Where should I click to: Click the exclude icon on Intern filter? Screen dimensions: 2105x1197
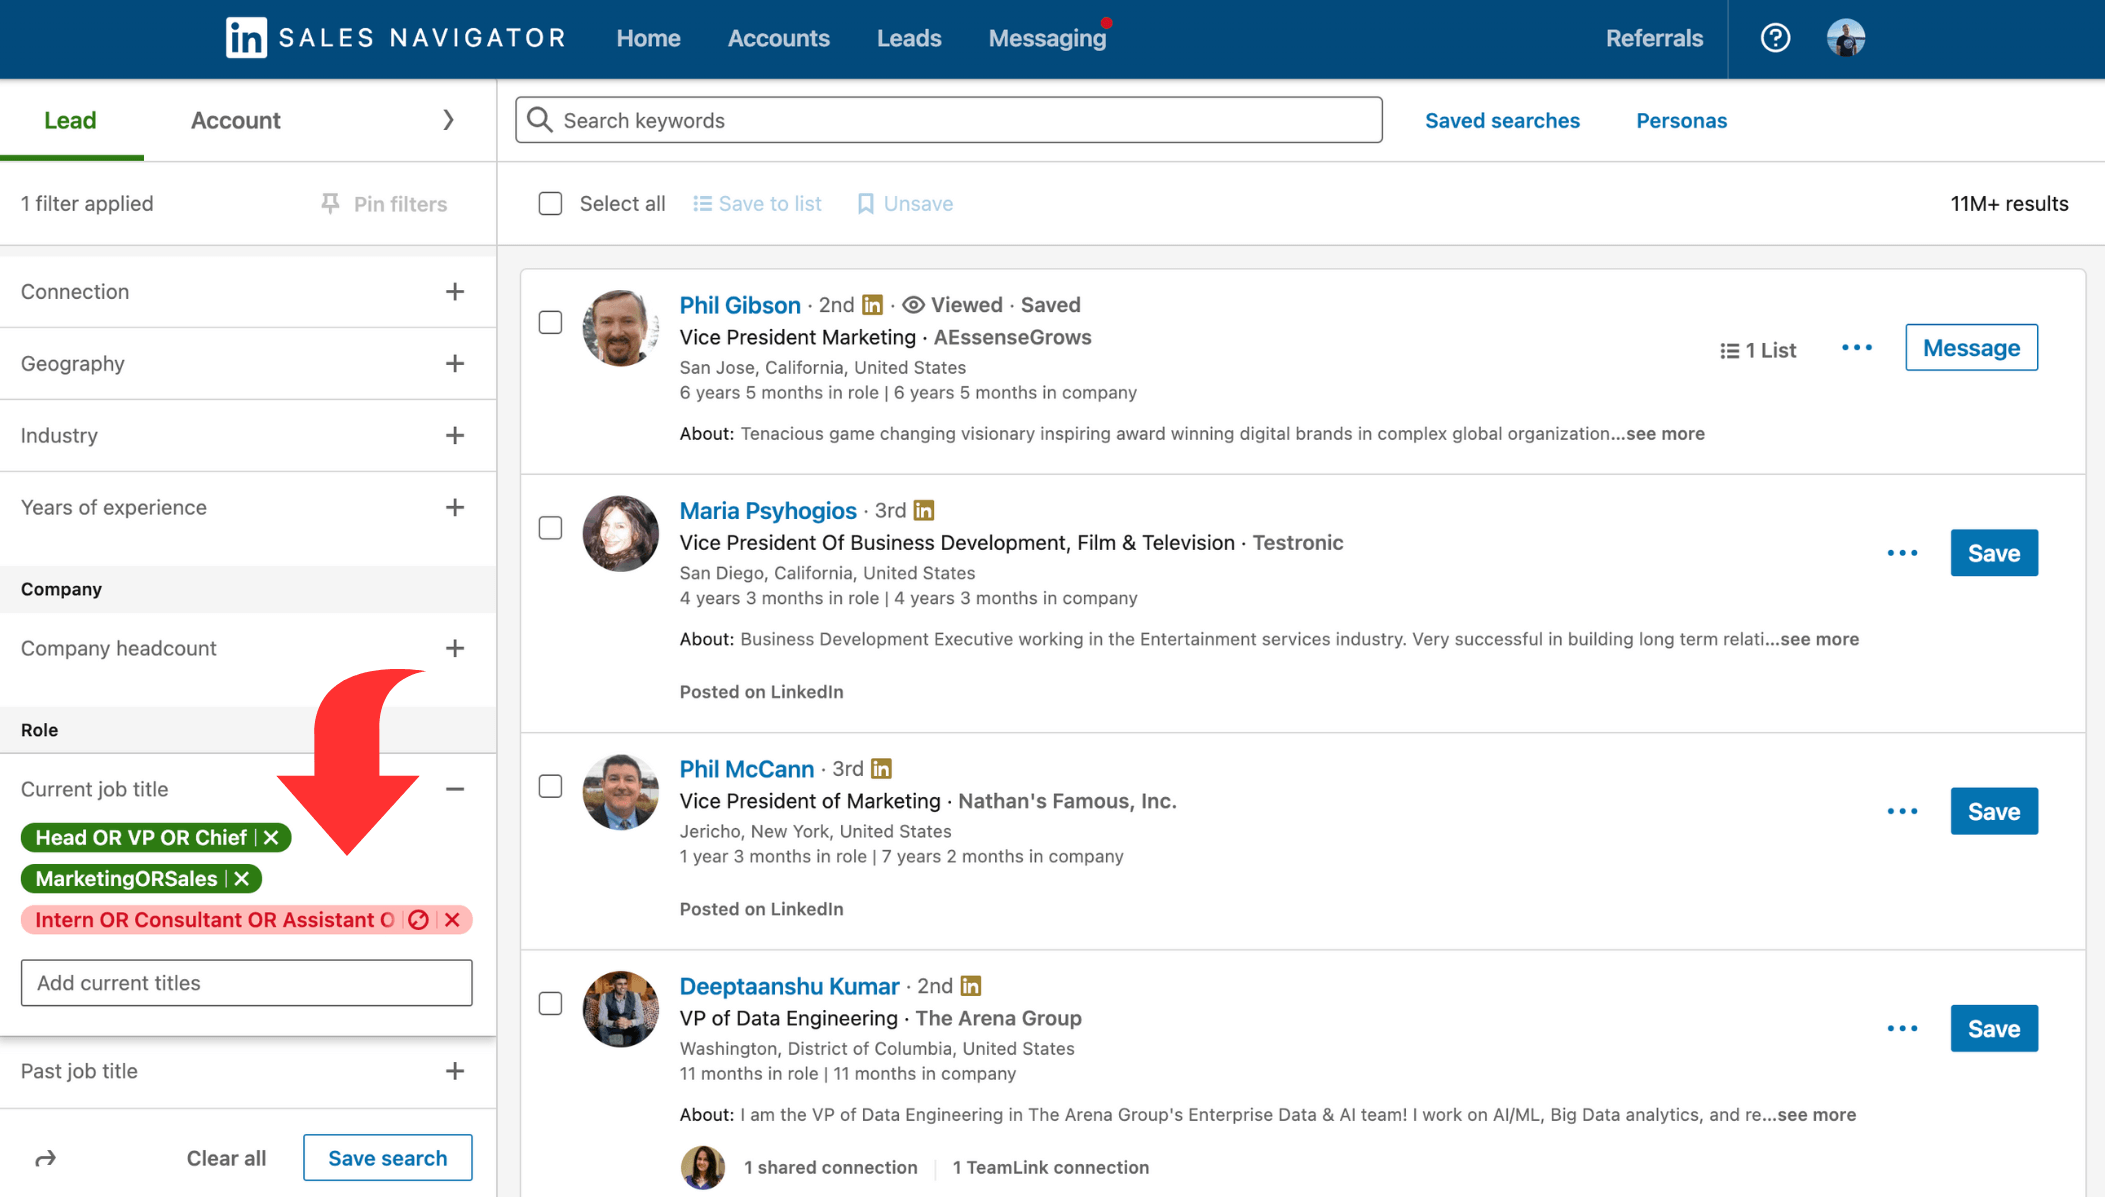(x=419, y=920)
